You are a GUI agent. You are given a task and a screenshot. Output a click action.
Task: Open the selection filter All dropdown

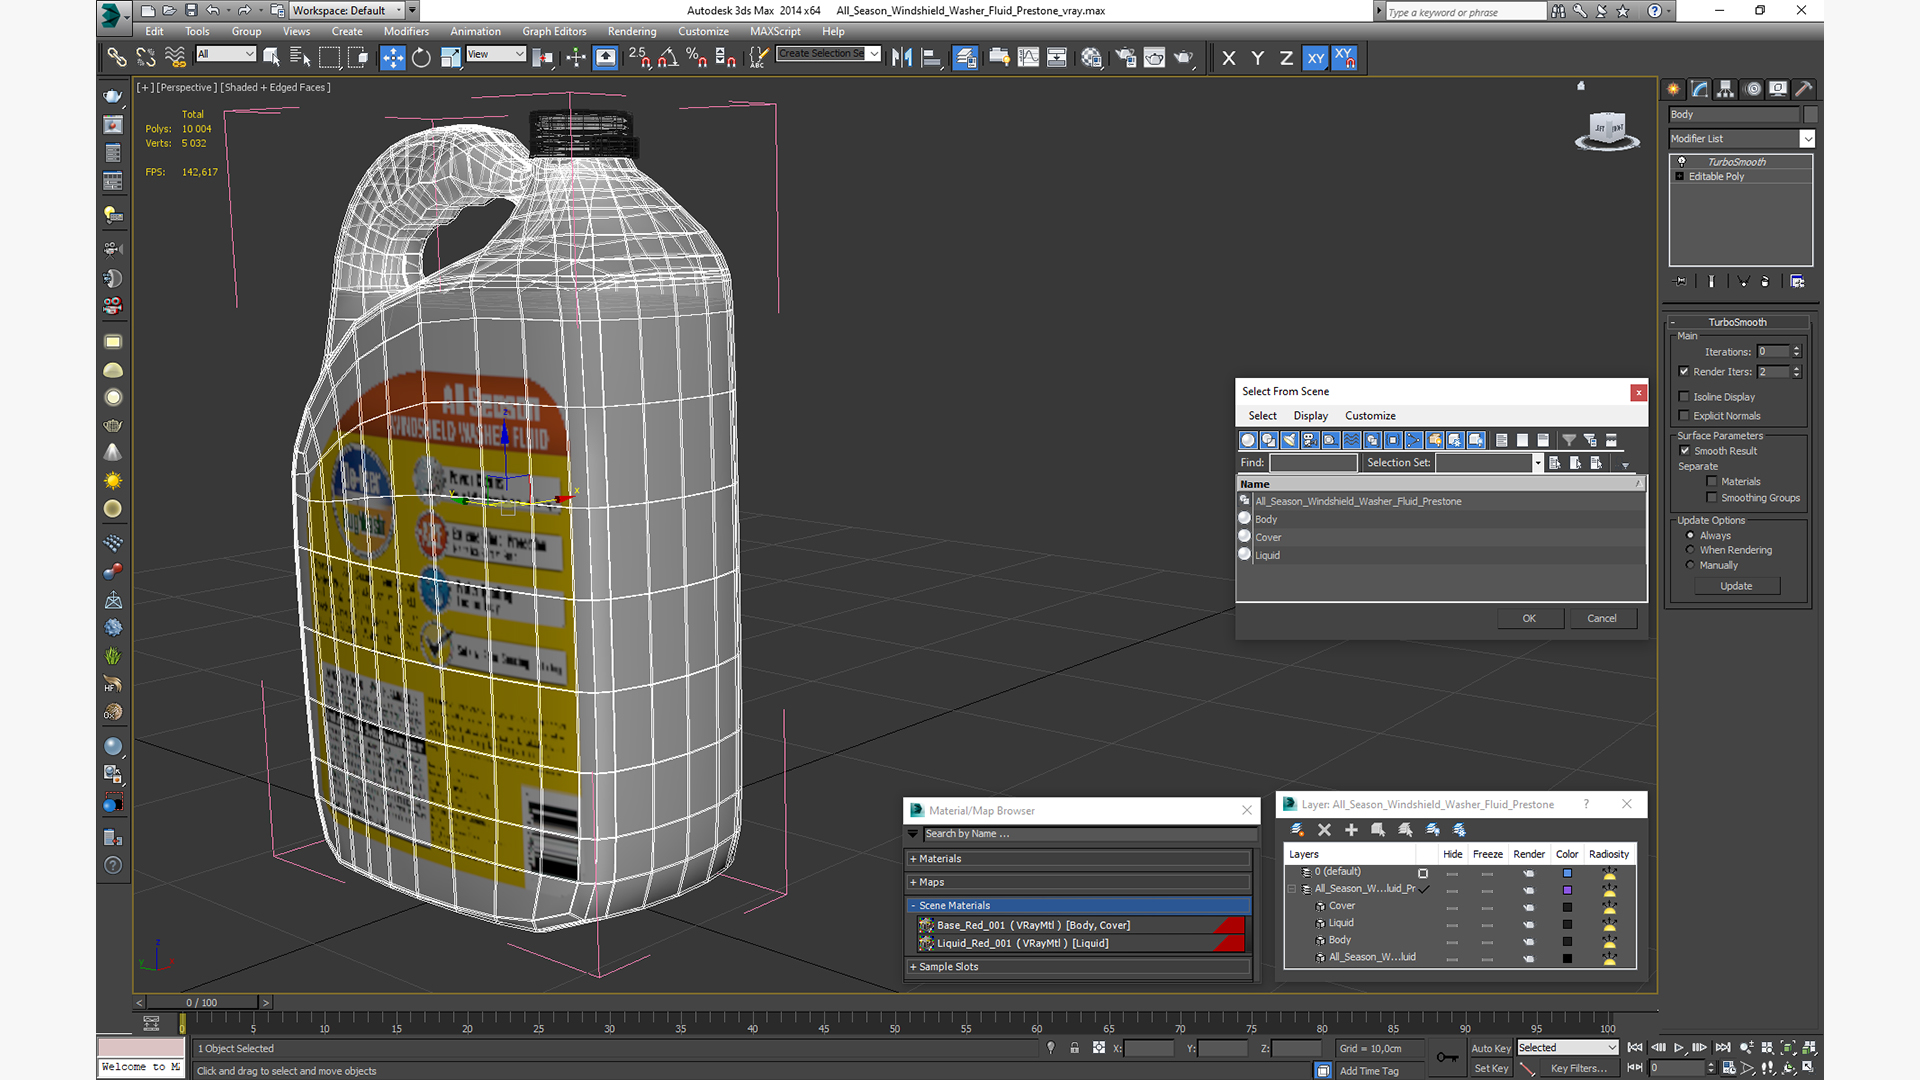click(226, 54)
